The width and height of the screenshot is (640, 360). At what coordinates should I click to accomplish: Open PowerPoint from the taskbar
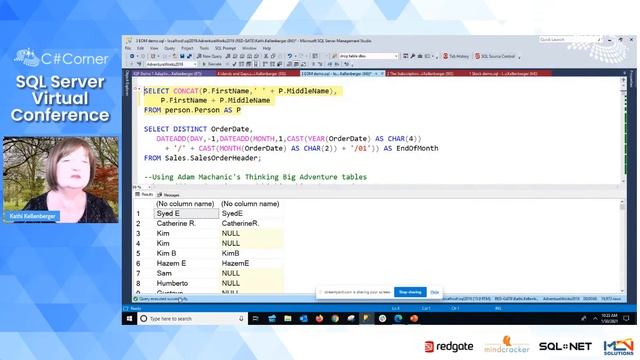414,318
